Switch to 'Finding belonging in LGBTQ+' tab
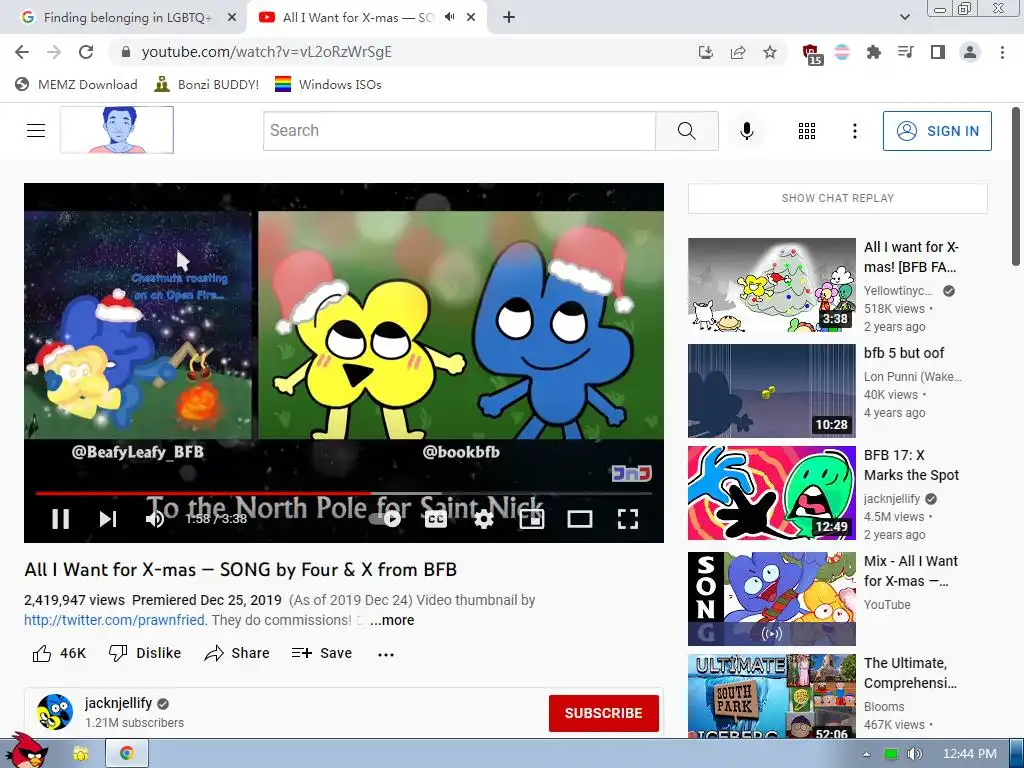1024x768 pixels. pyautogui.click(x=127, y=18)
